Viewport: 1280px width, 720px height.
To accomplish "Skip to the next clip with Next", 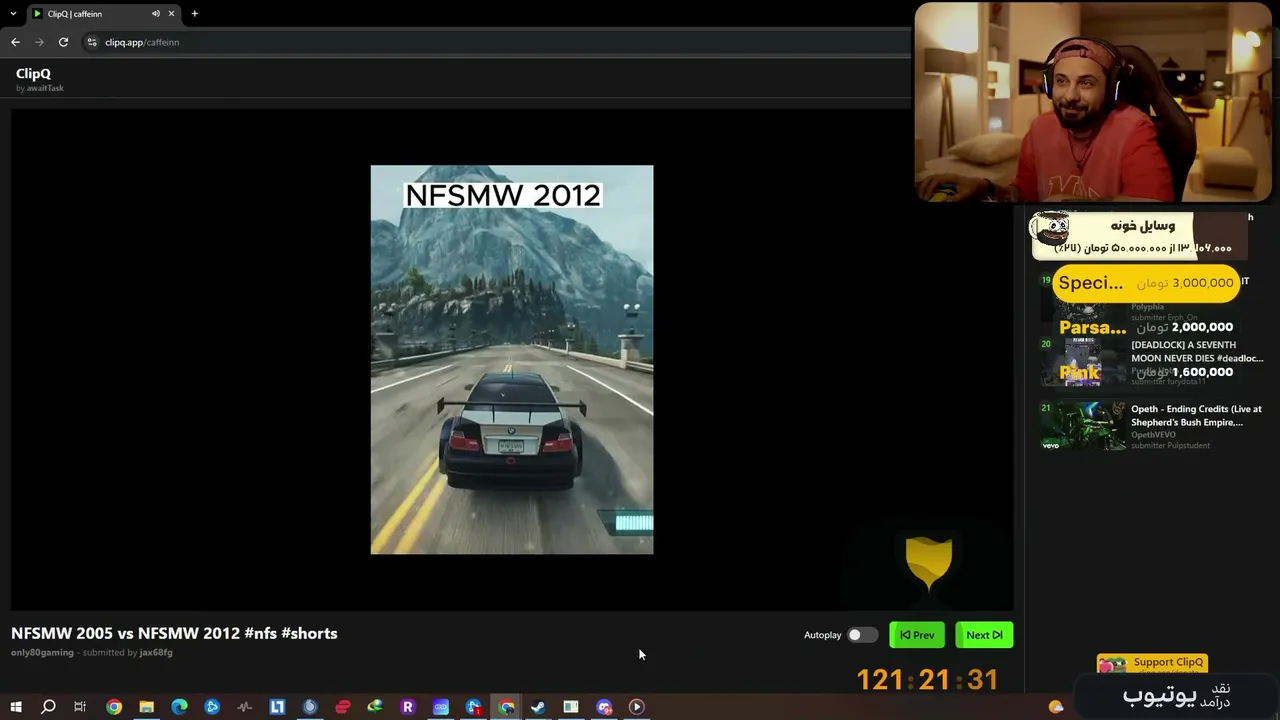I will 984,635.
